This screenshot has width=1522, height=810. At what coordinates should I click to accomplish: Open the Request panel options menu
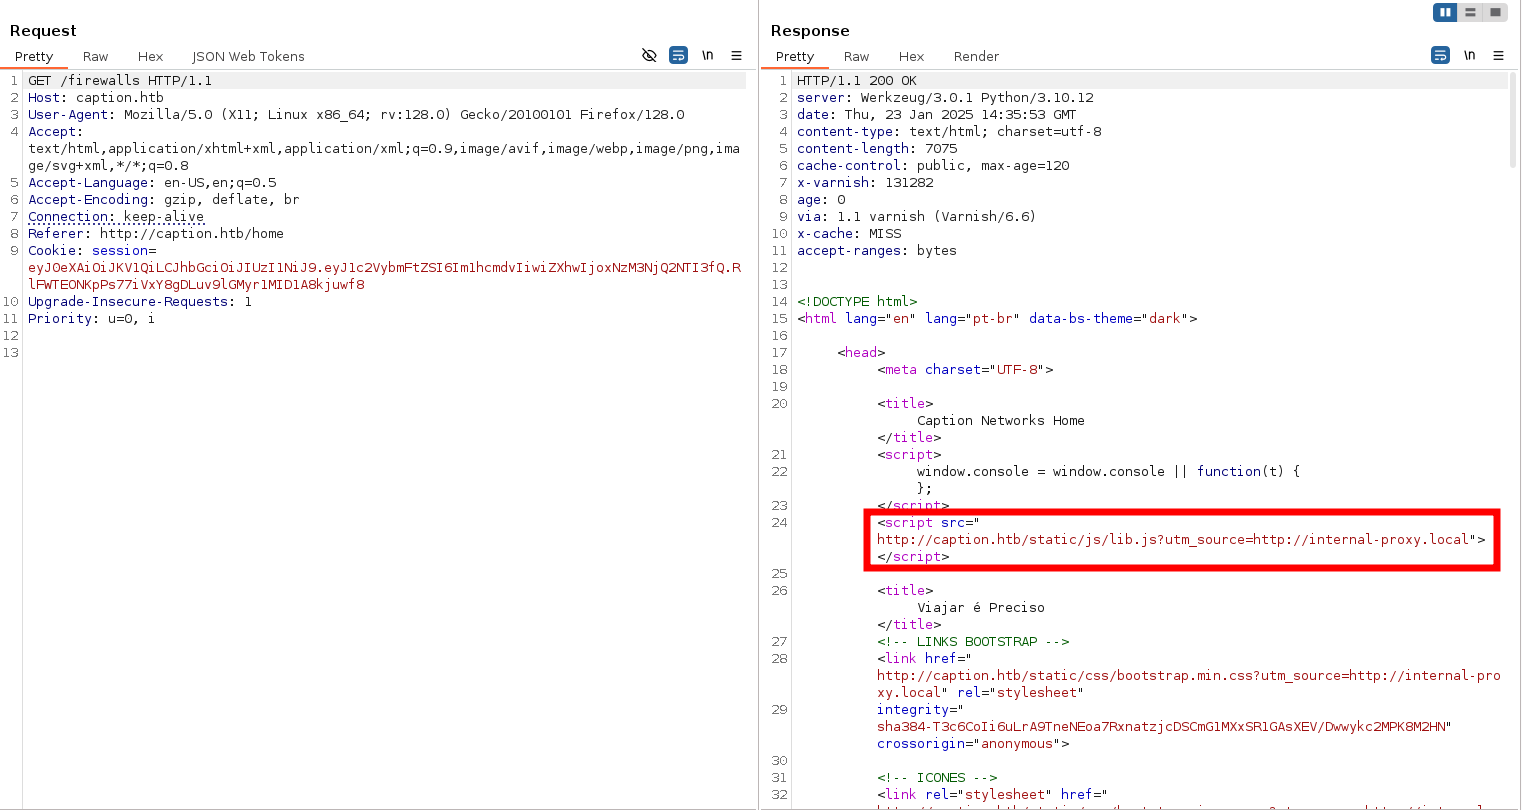[x=736, y=56]
